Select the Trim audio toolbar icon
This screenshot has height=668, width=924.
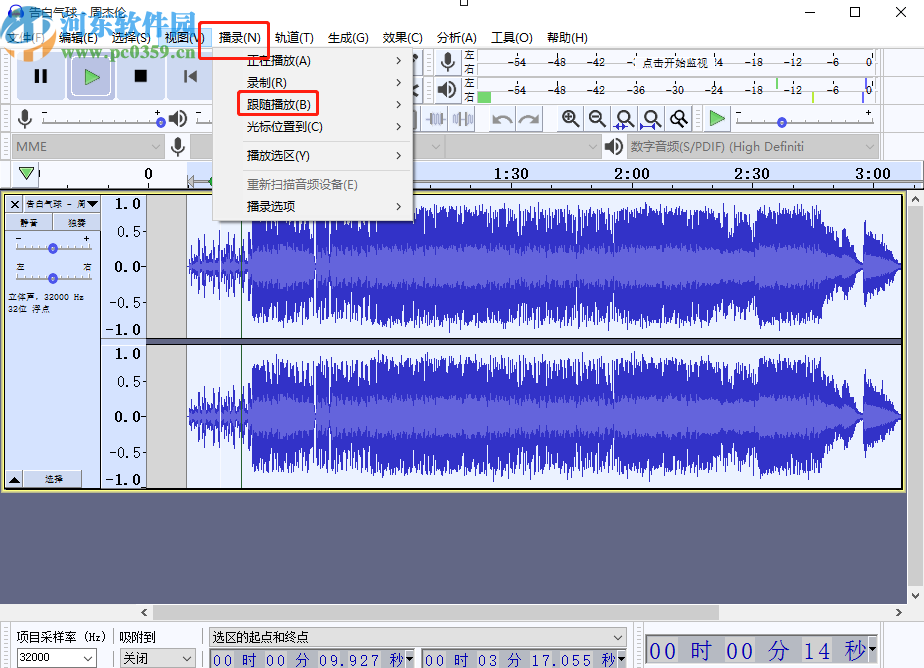pos(437,119)
